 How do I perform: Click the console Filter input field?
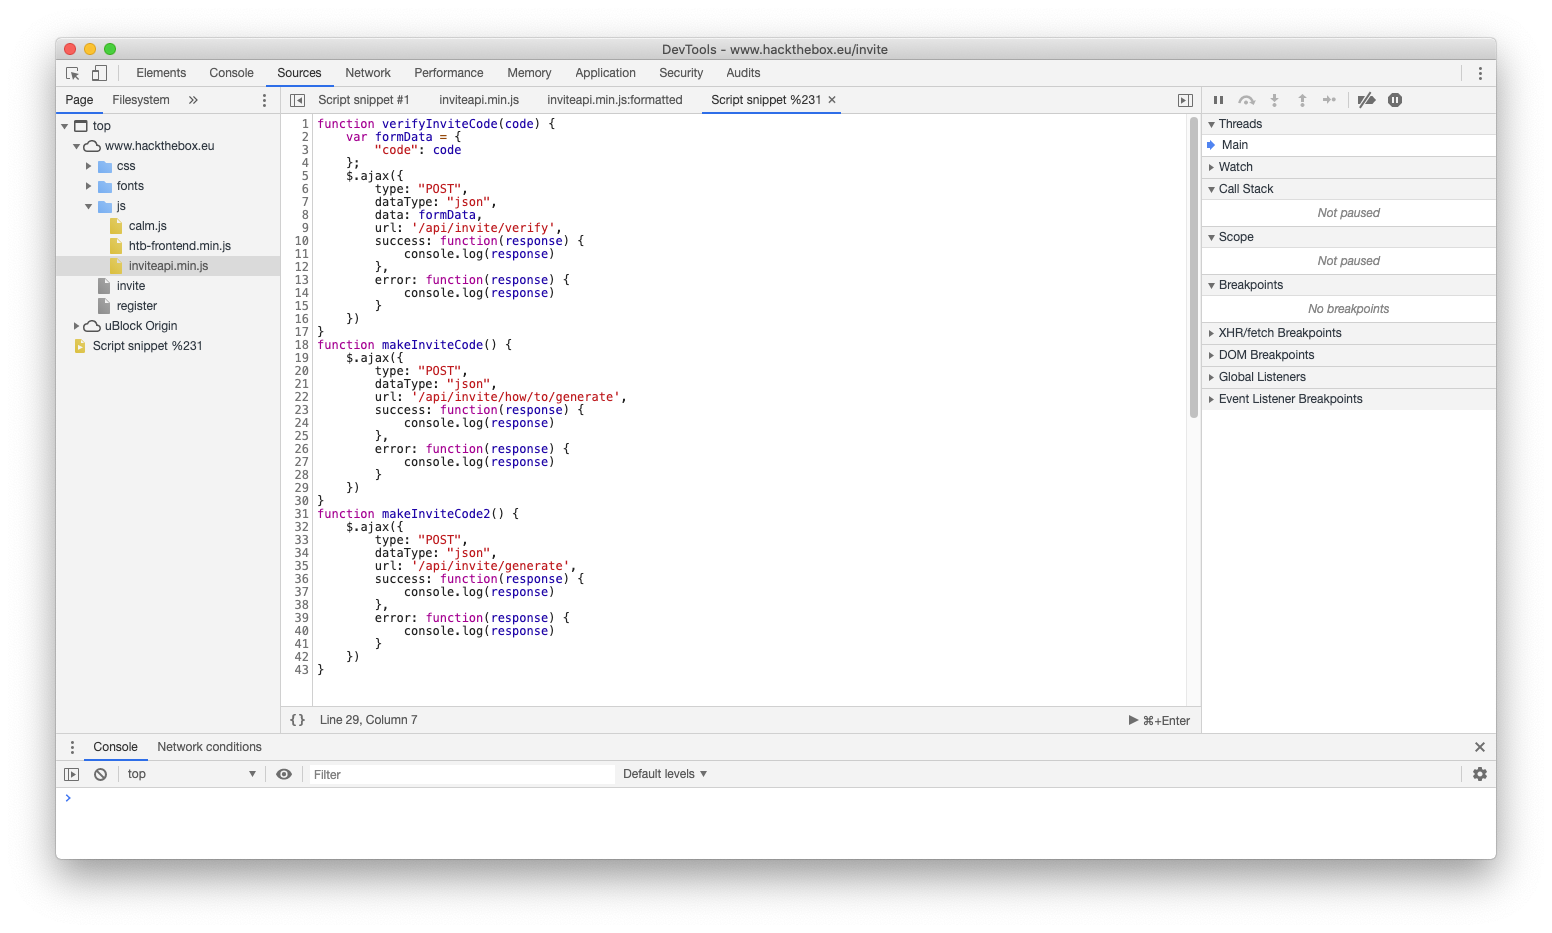(462, 774)
